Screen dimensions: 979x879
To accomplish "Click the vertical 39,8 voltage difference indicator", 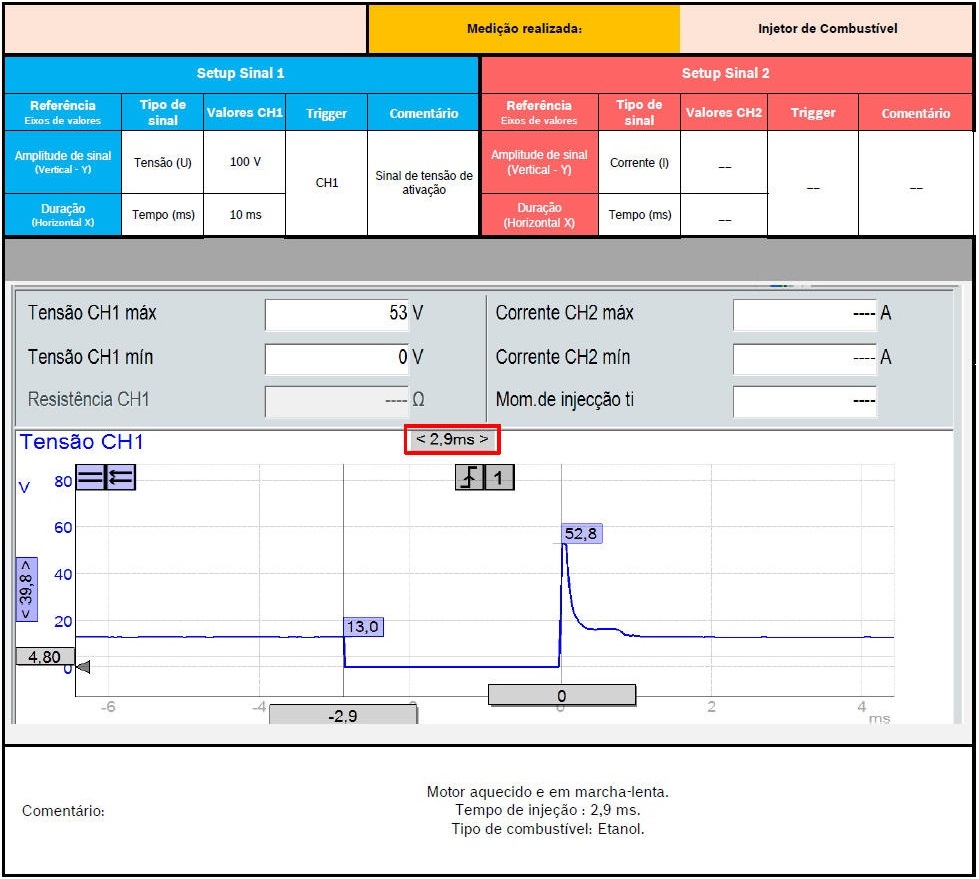I will pos(27,589).
